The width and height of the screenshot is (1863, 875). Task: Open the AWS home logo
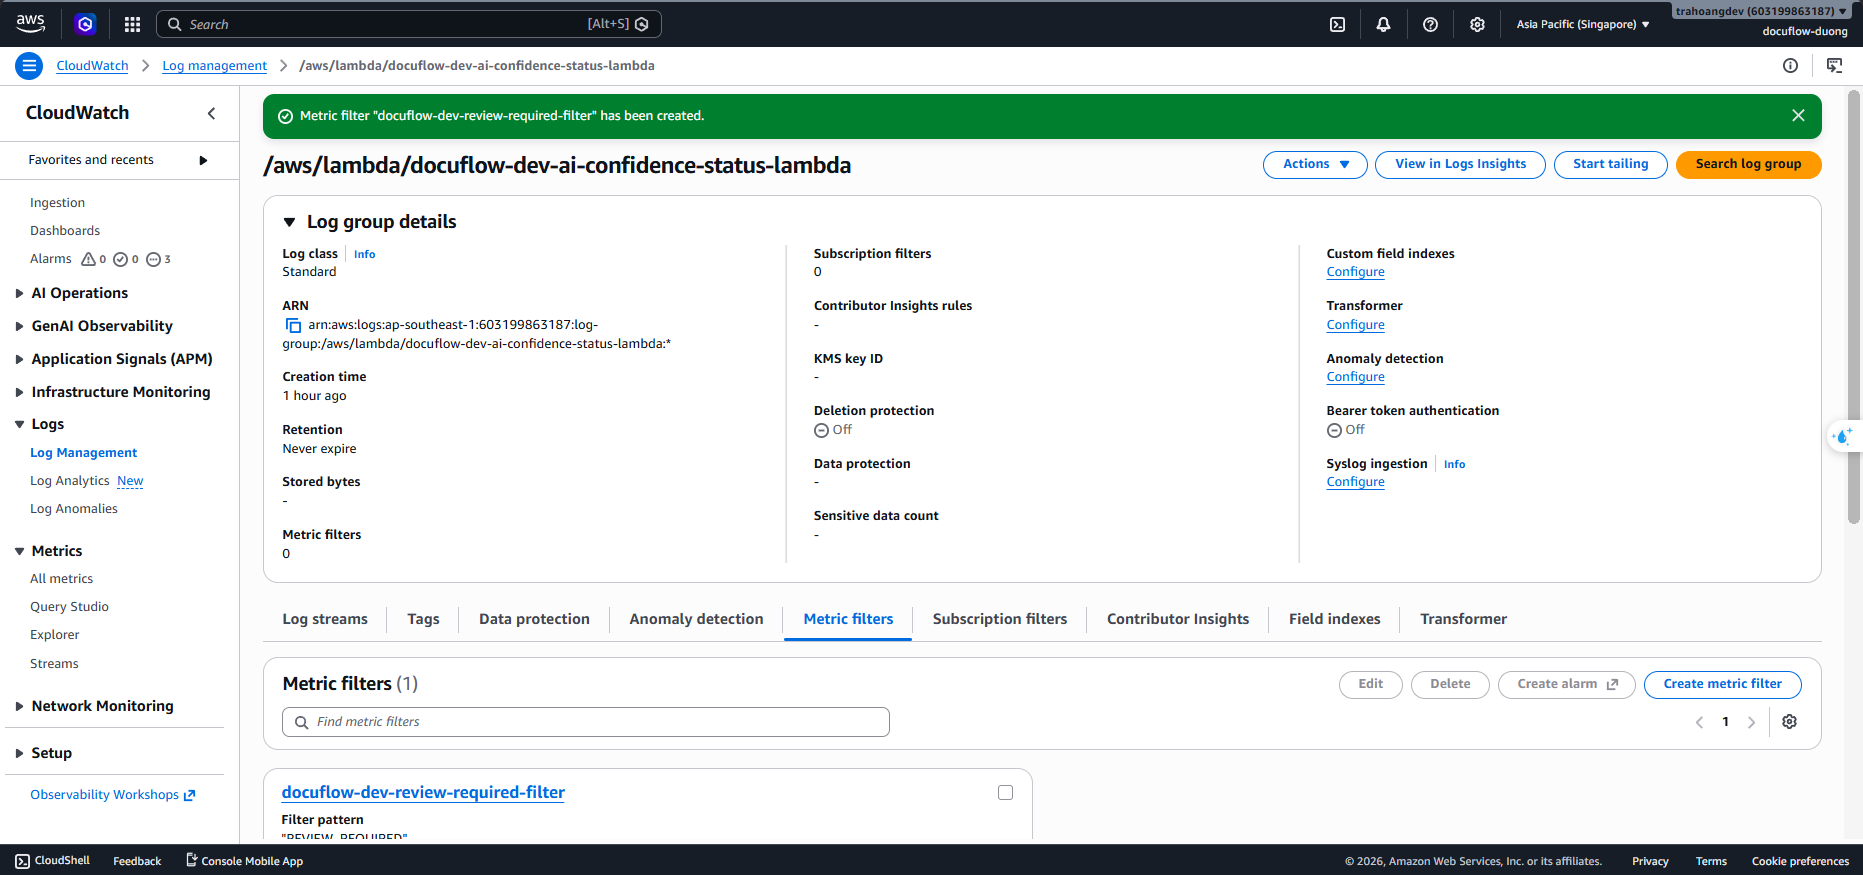(30, 23)
